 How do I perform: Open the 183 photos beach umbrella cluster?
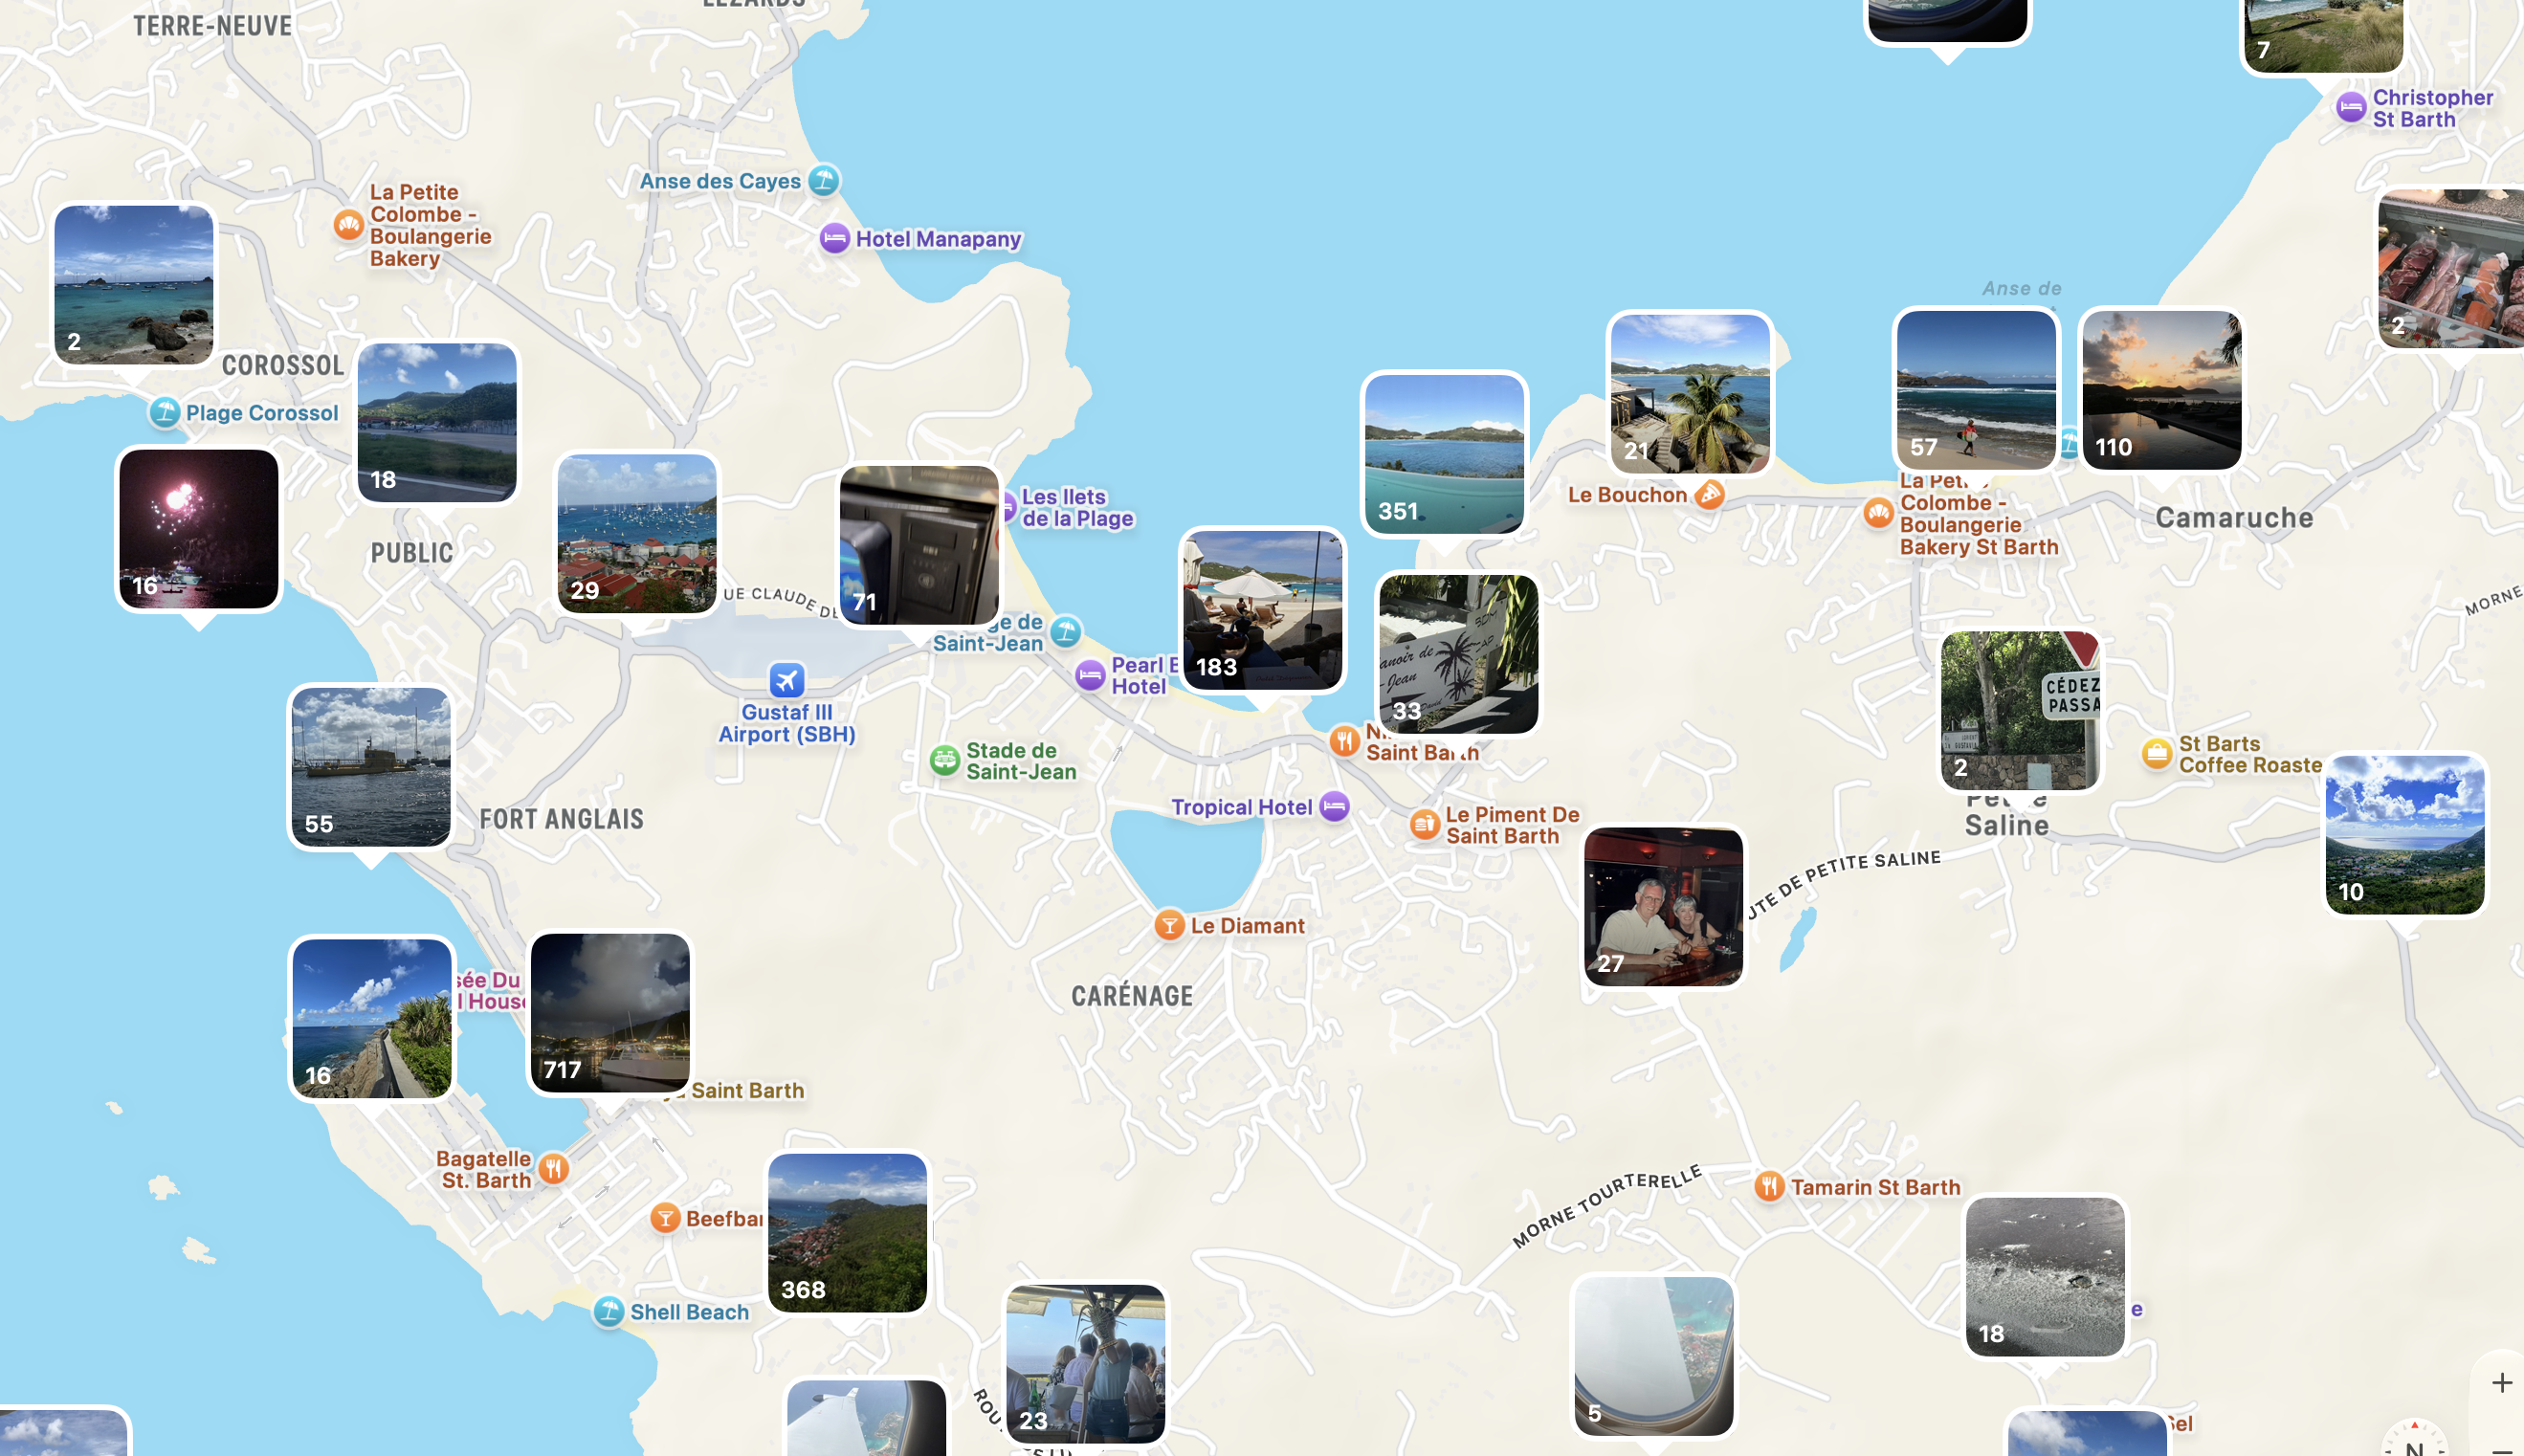point(1263,610)
